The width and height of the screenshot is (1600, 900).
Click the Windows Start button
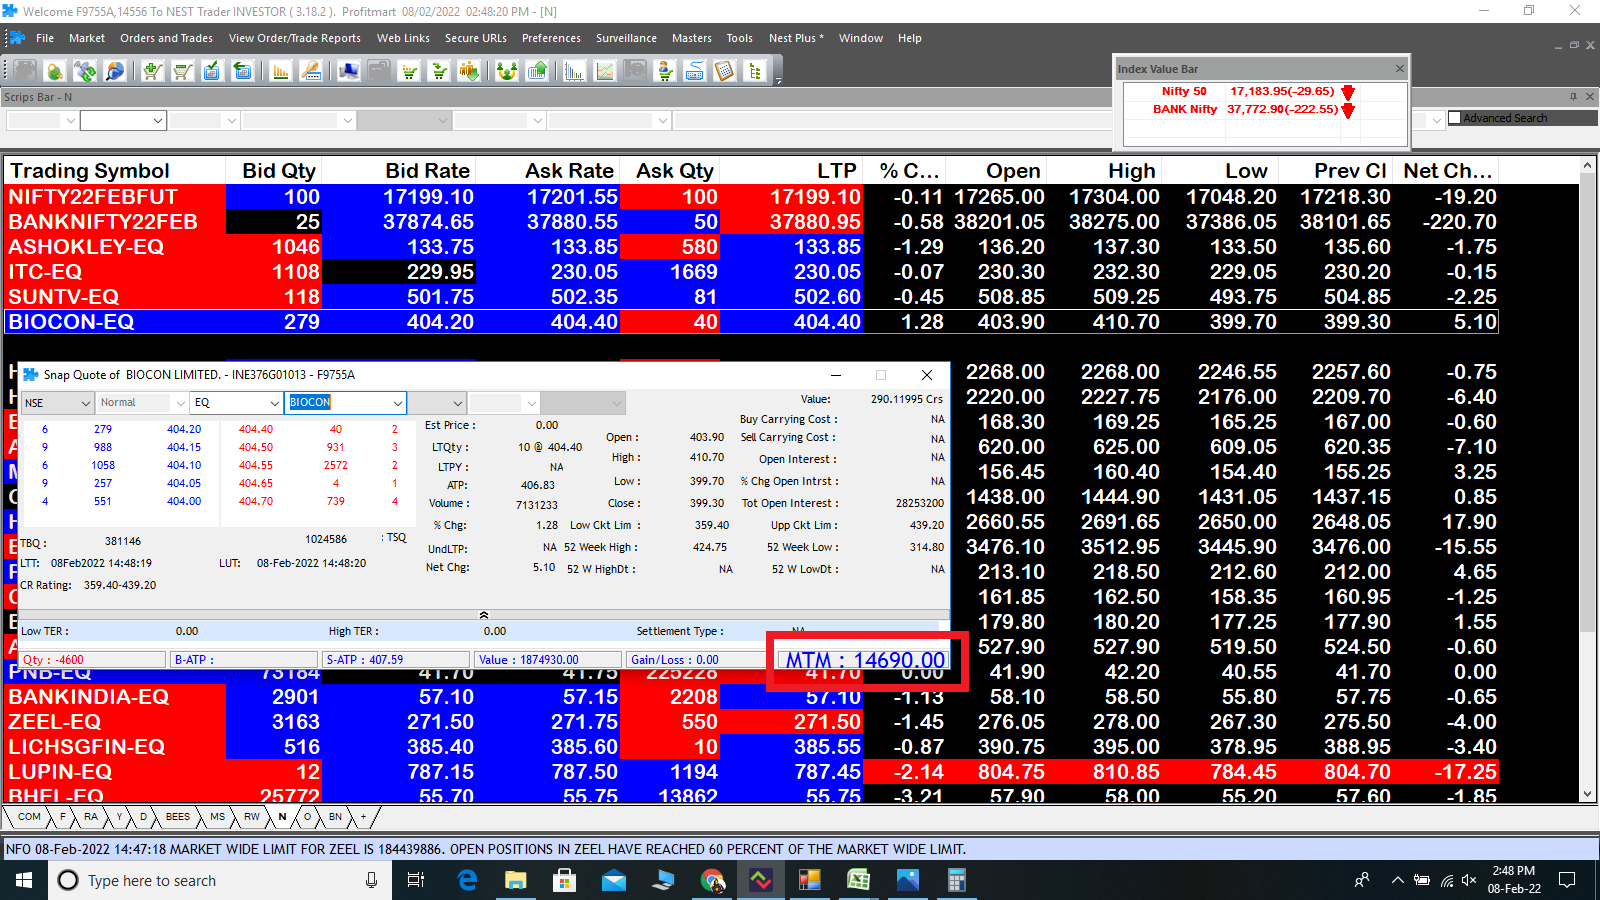click(24, 880)
